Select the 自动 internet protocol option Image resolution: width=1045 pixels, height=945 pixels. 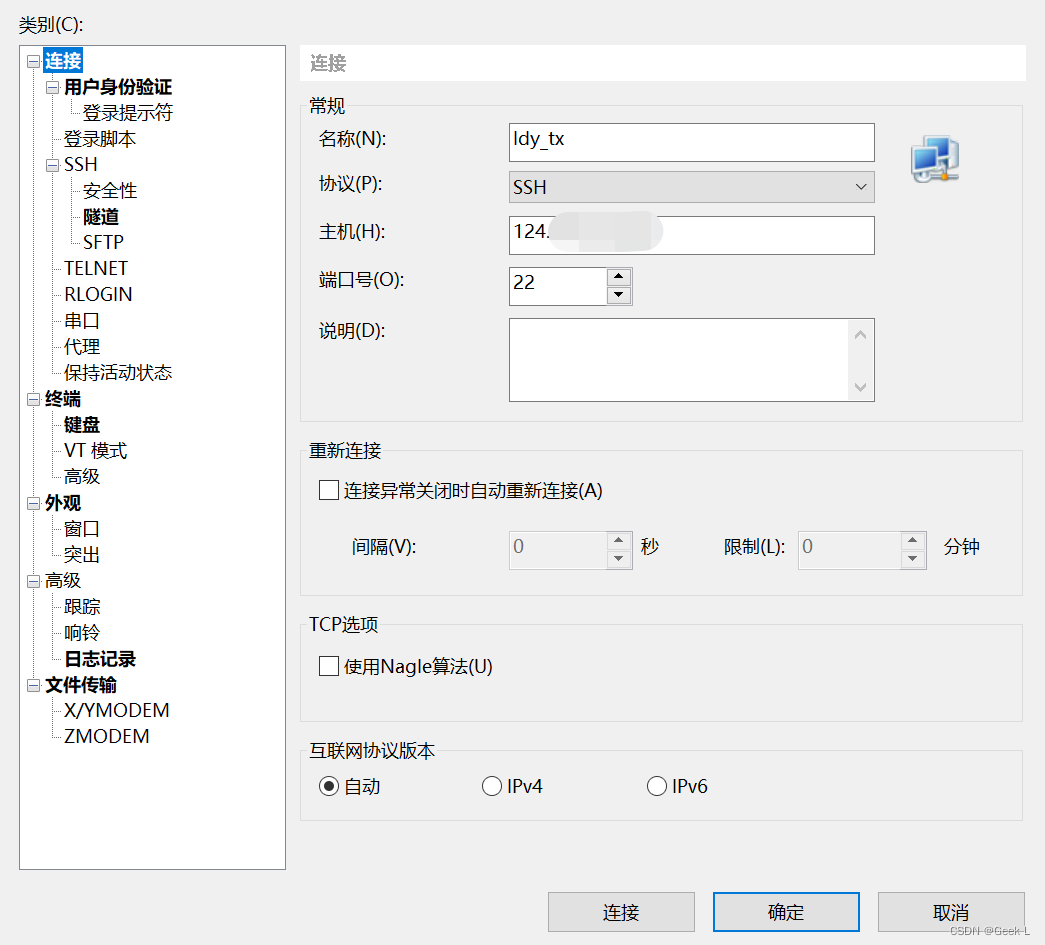(328, 786)
